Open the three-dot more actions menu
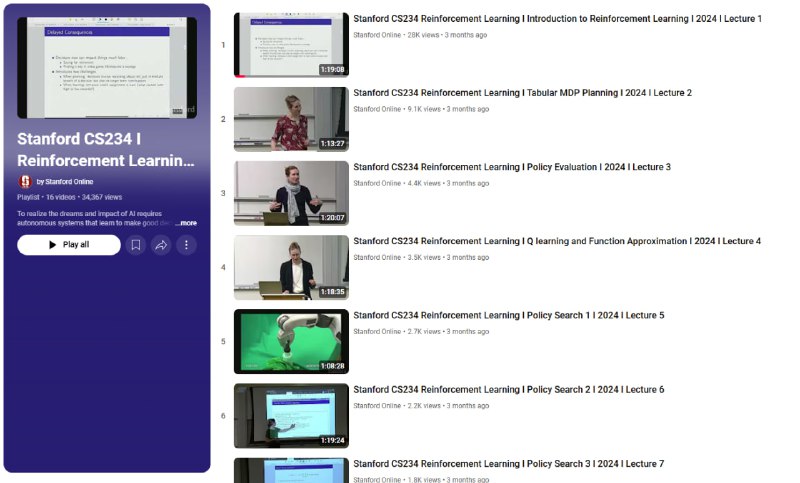 coord(186,245)
